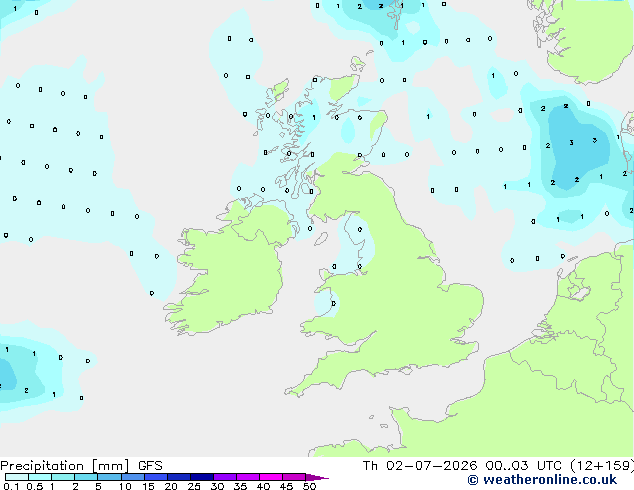Click the legend label '0.5'
The width and height of the screenshot is (634, 490).
(35, 486)
